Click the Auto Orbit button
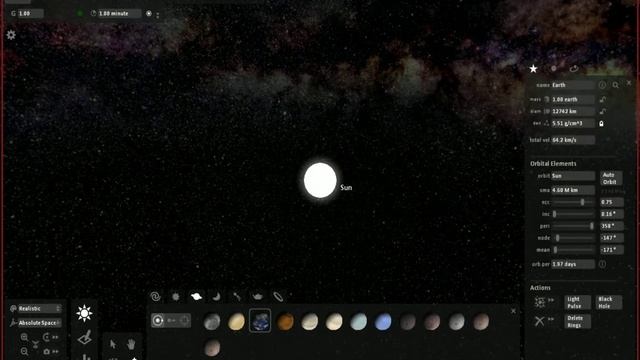The image size is (640, 360). (x=611, y=178)
